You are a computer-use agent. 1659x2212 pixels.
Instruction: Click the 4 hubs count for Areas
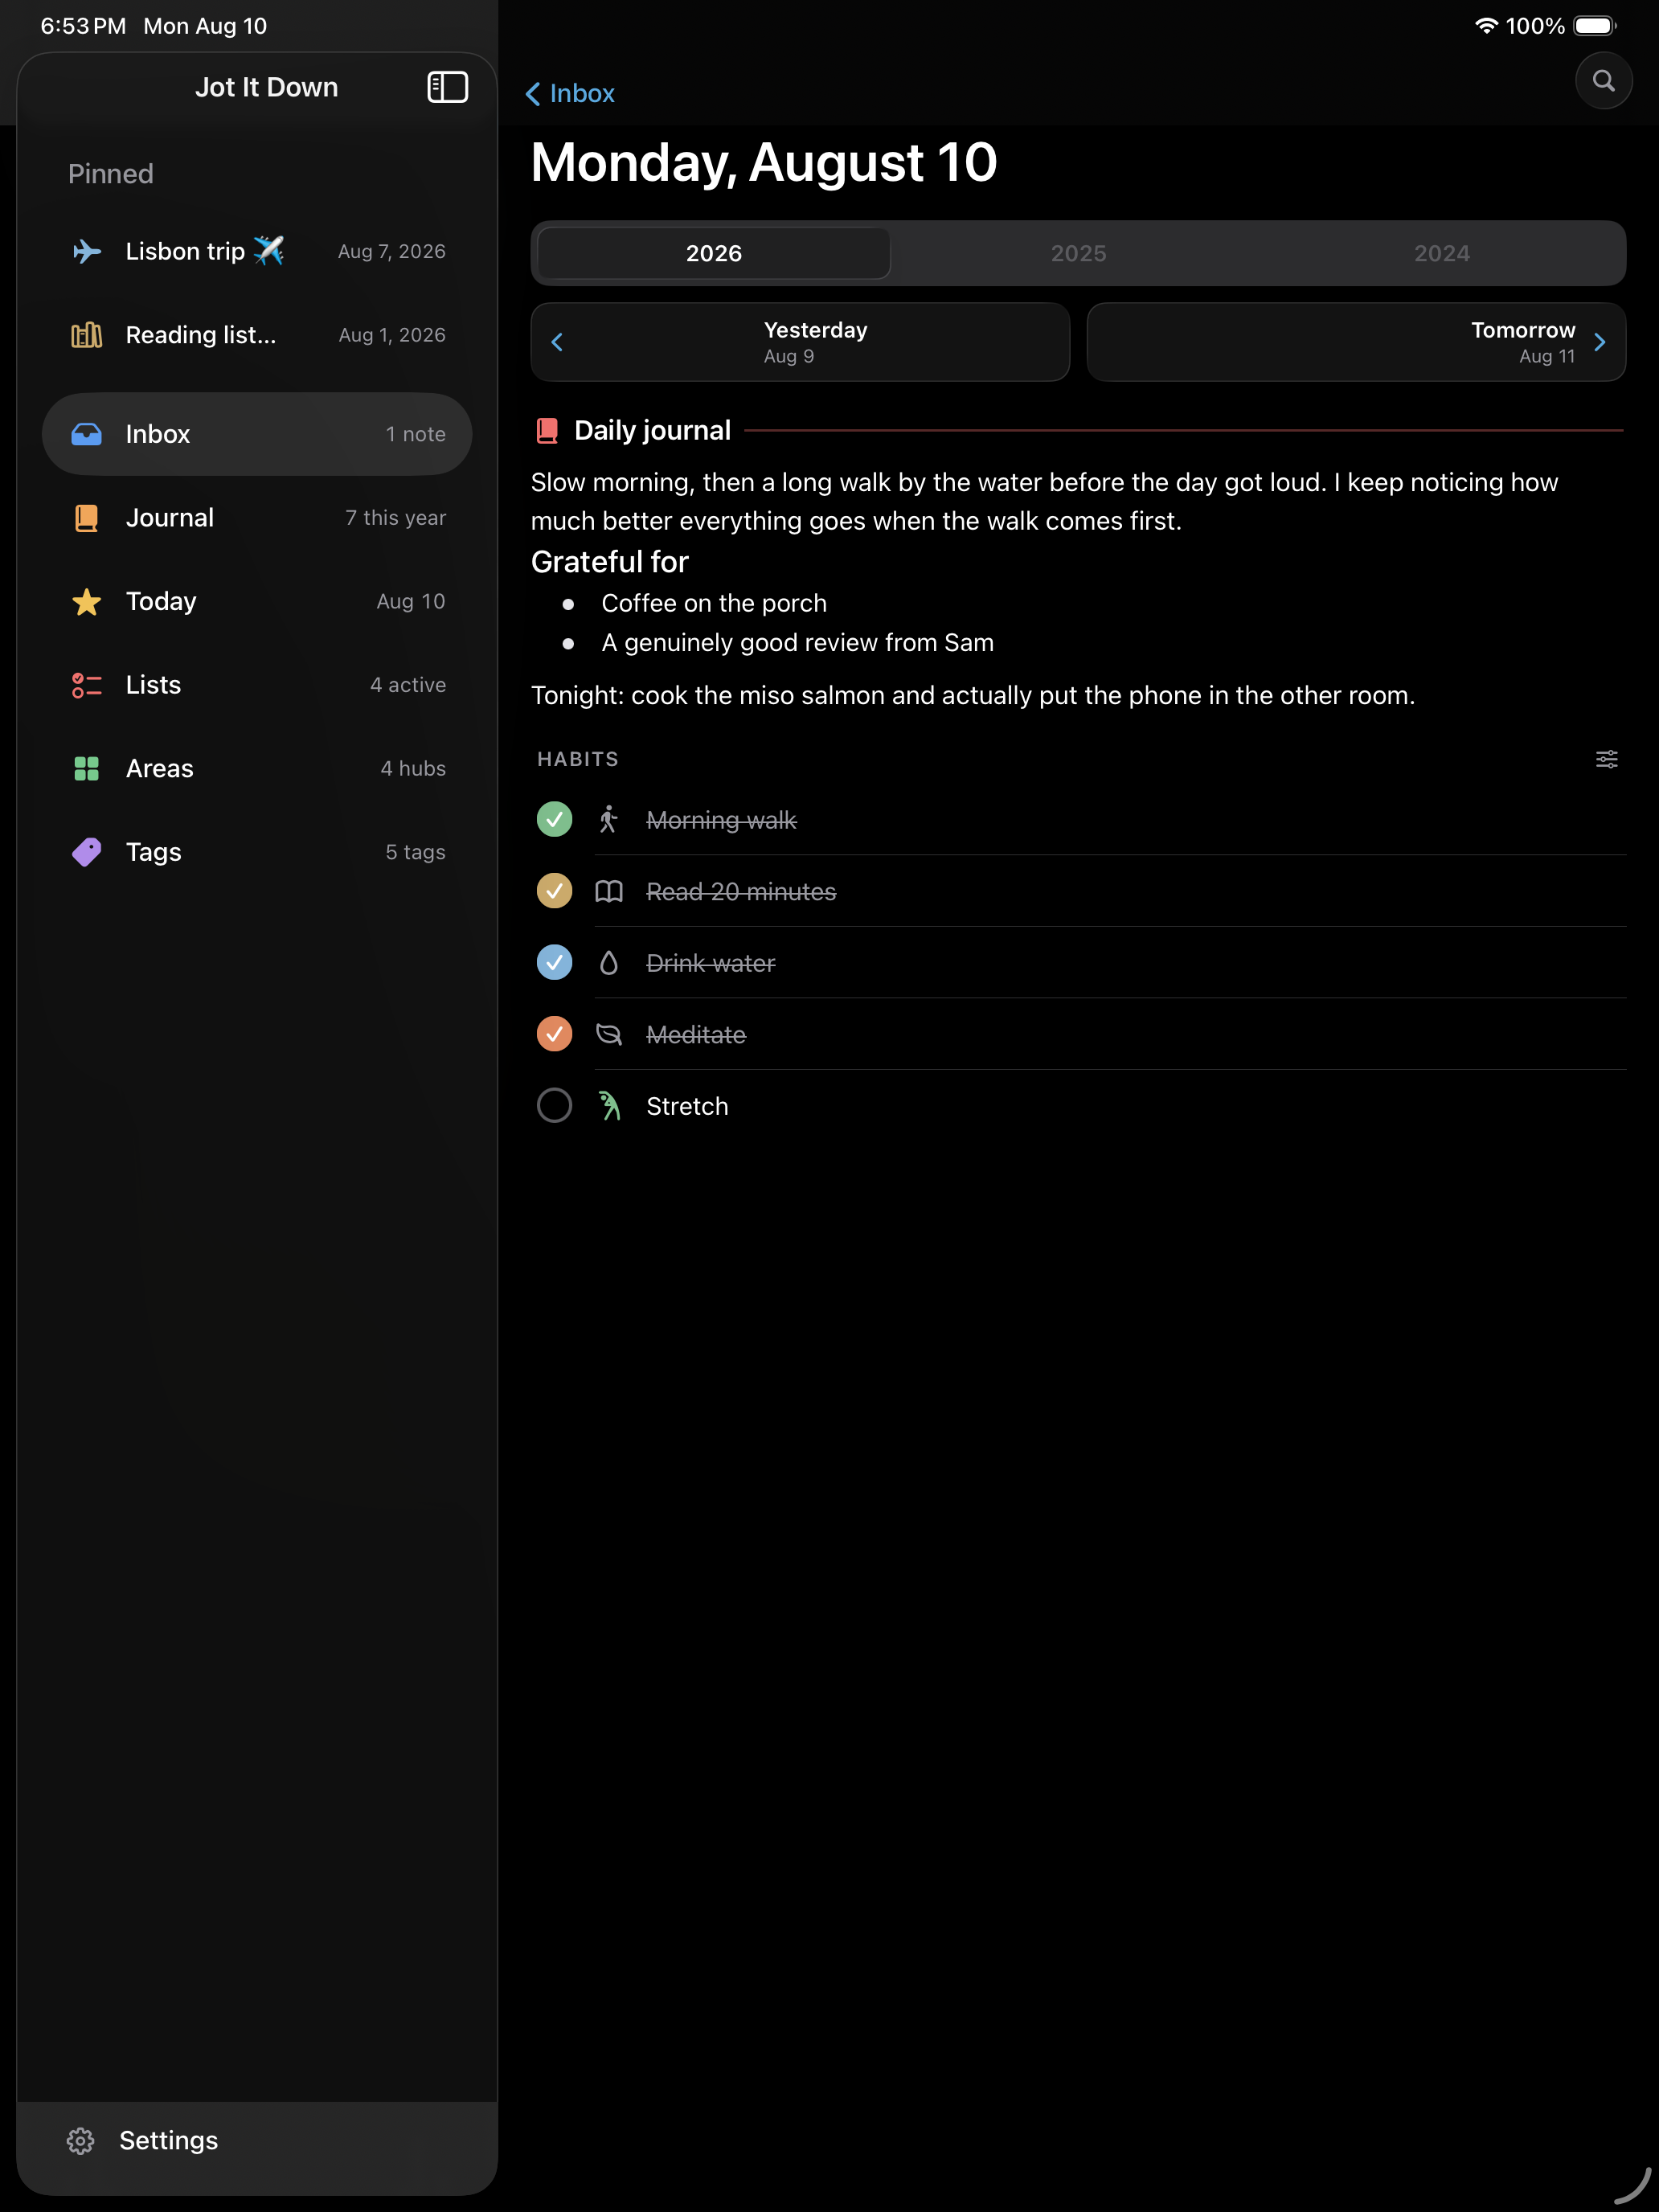(x=413, y=768)
